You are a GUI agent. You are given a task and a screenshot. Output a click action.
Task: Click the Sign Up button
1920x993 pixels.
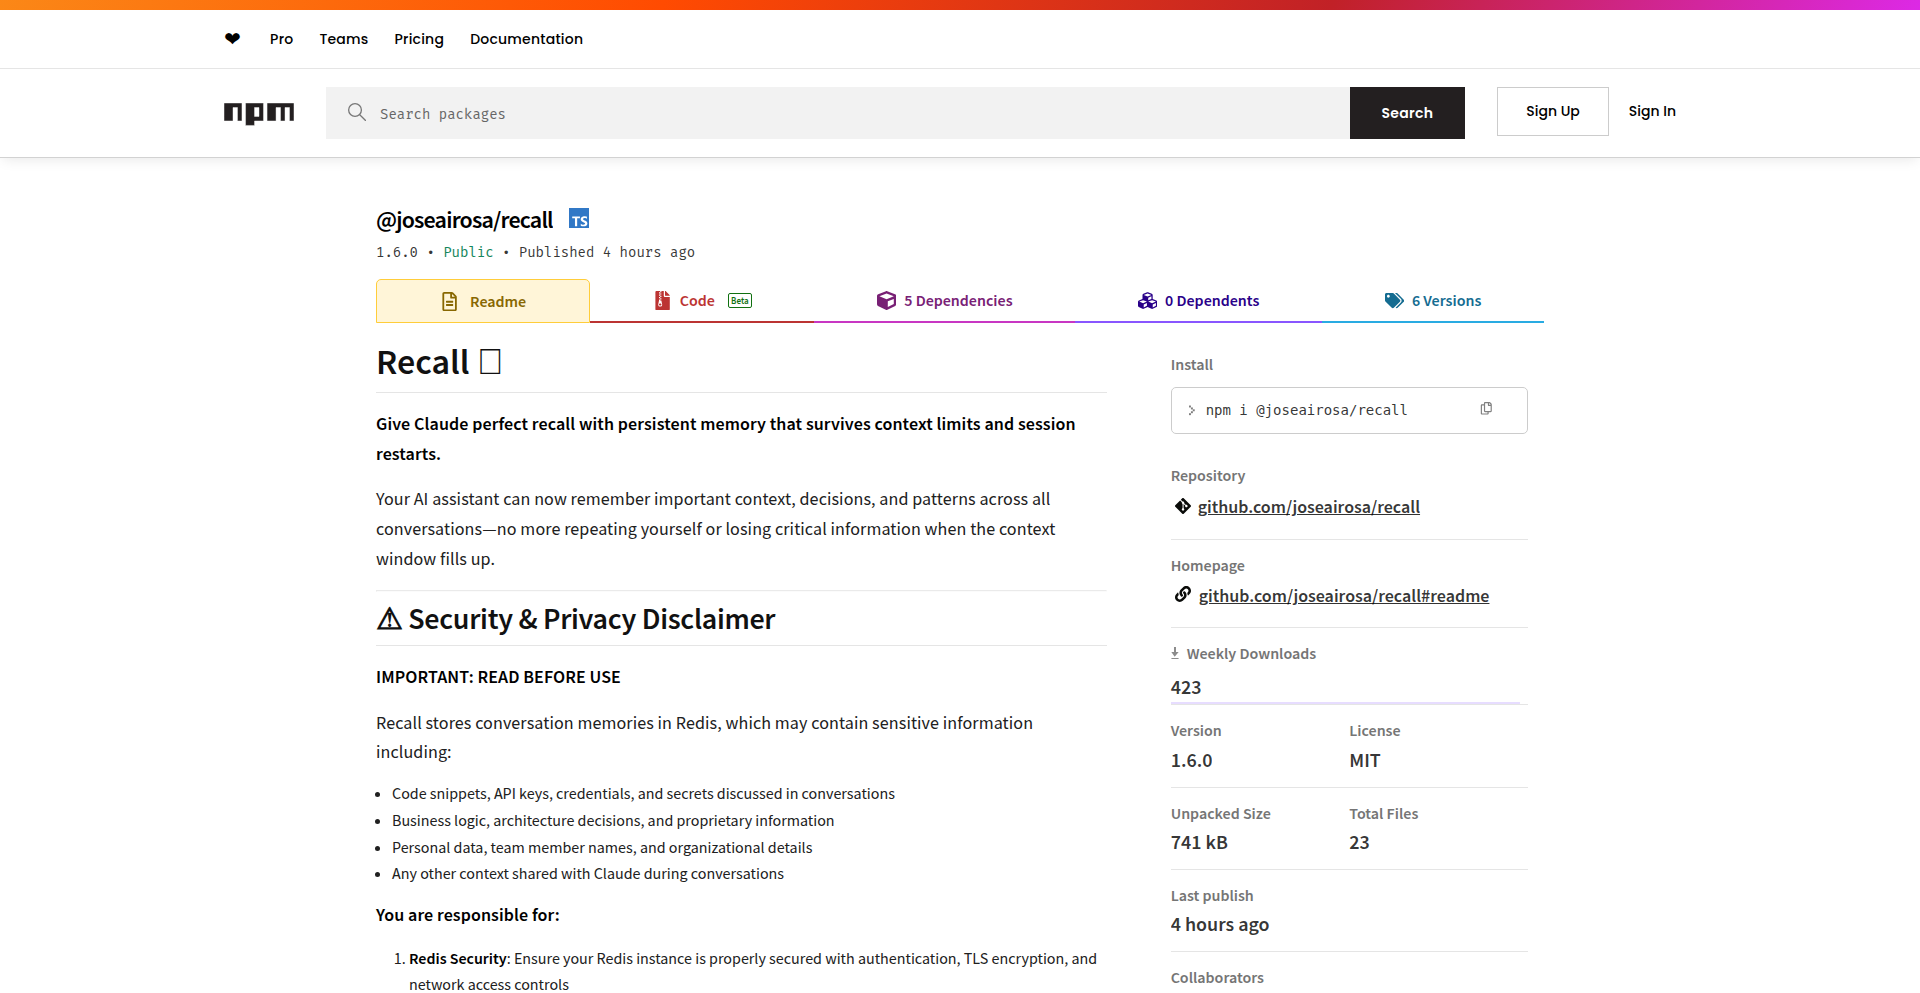pyautogui.click(x=1552, y=111)
